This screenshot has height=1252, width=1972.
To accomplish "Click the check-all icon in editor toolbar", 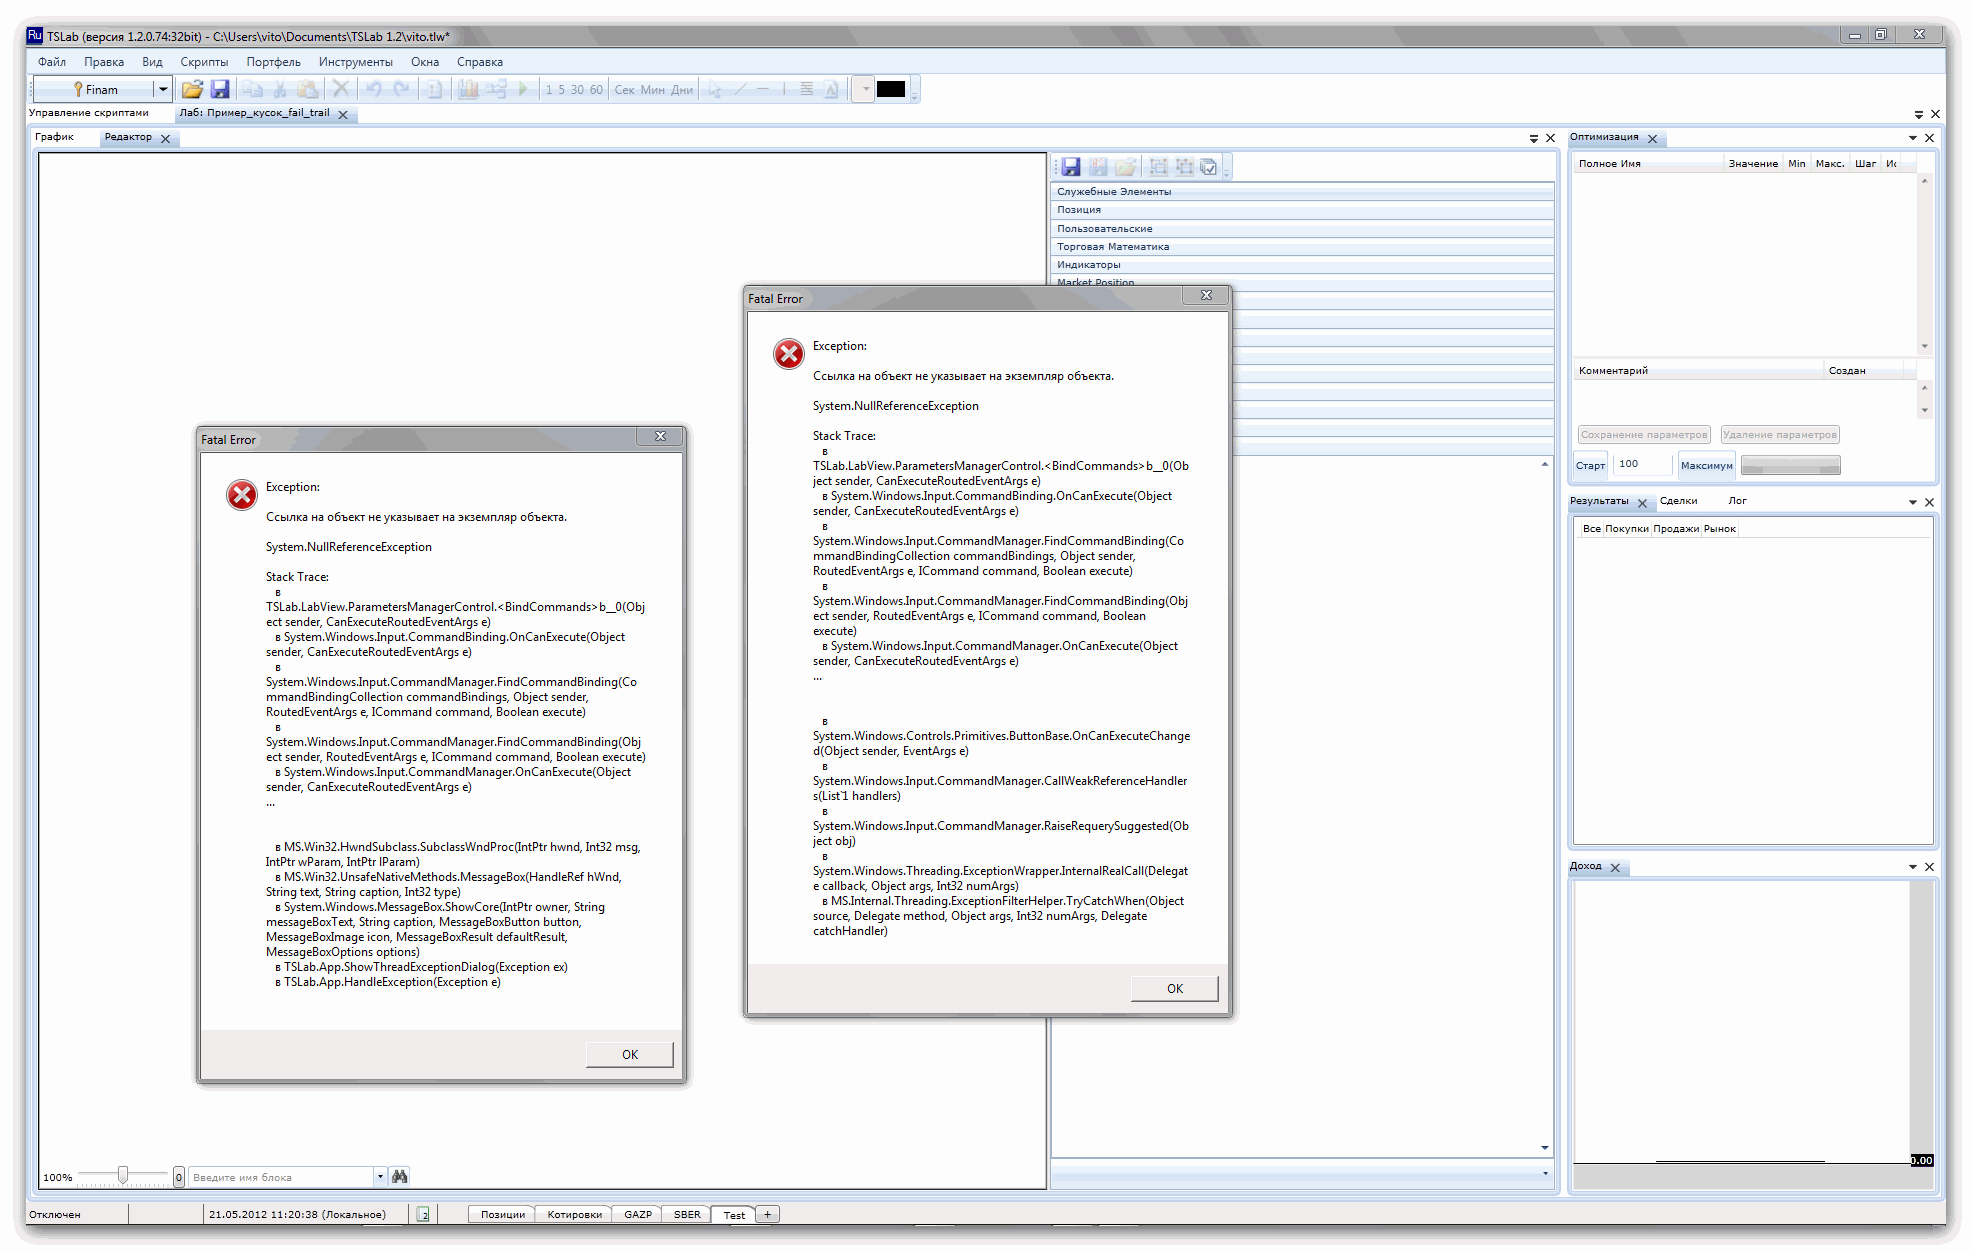I will click(x=1209, y=167).
